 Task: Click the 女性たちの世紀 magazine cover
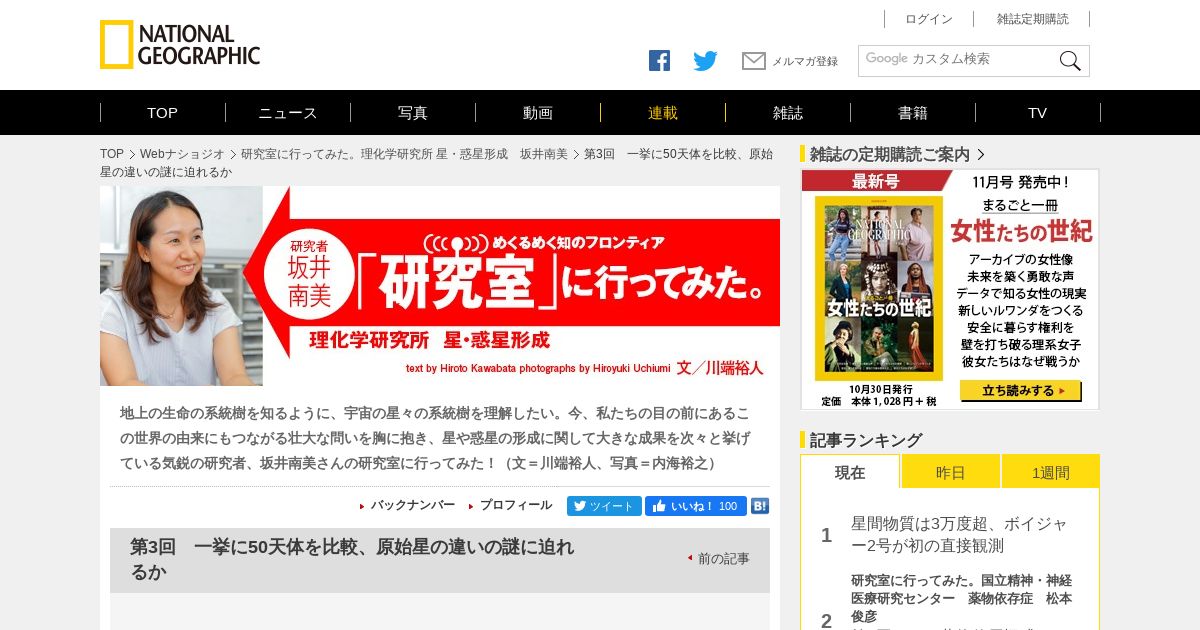(x=879, y=288)
